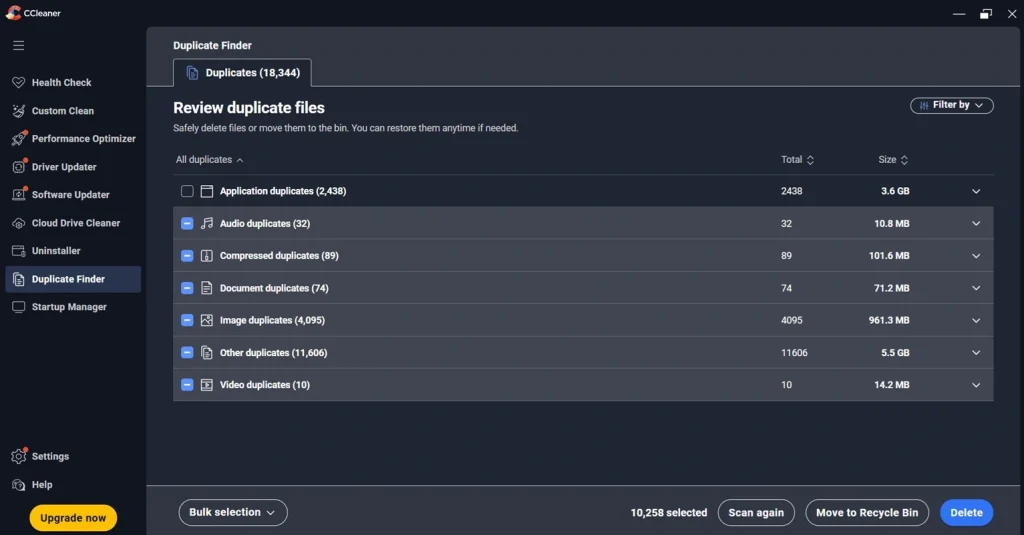
Task: Expand the Application duplicates row chevron
Action: click(976, 191)
